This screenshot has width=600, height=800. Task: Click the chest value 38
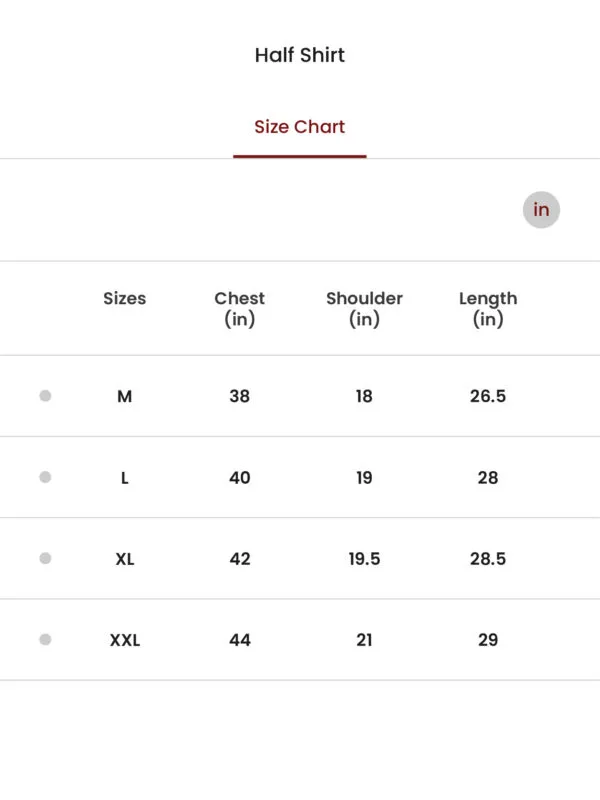click(239, 396)
